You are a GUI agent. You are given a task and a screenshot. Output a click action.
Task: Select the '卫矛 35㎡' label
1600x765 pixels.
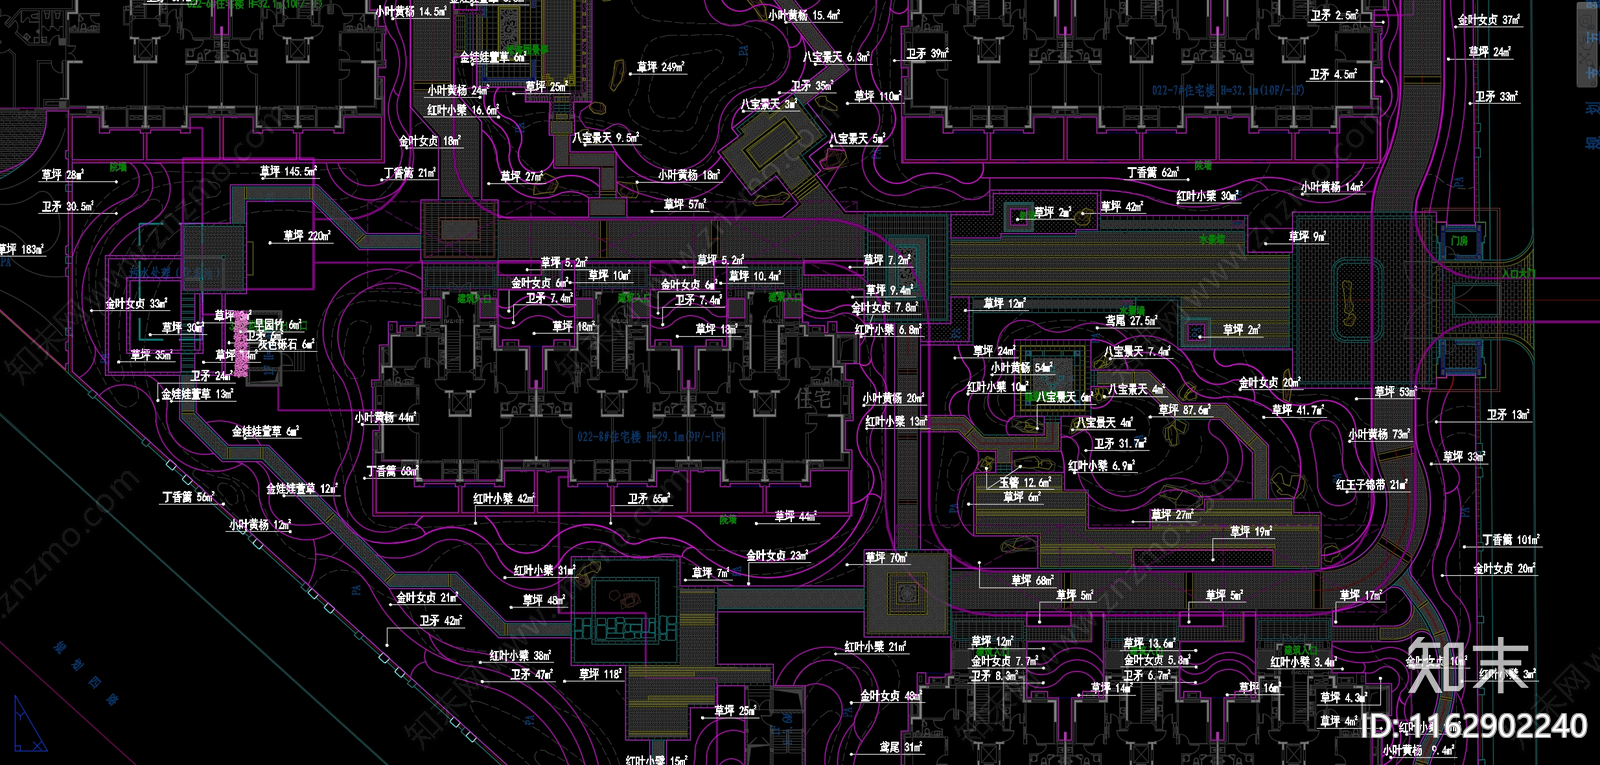(x=812, y=86)
